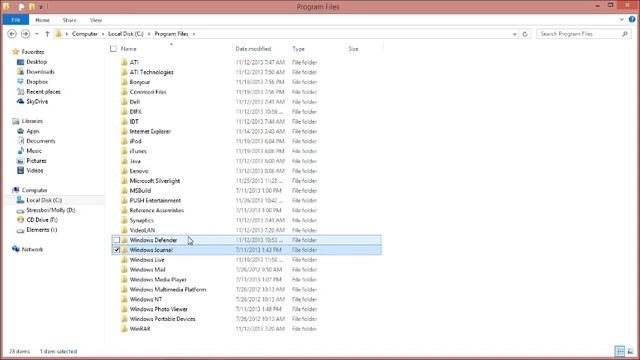Click the New folder quick access icon
Image resolution: width=640 pixels, height=360 pixels.
click(x=31, y=7)
